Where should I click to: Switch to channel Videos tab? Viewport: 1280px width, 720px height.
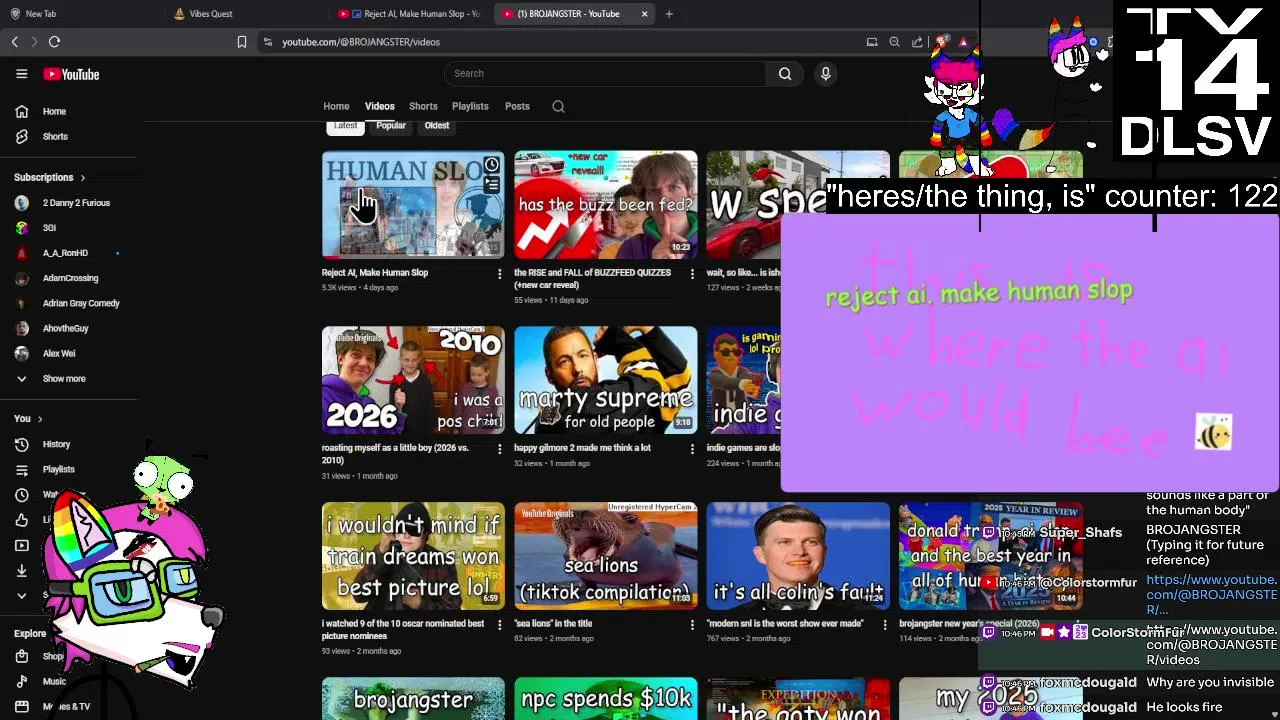(x=379, y=106)
